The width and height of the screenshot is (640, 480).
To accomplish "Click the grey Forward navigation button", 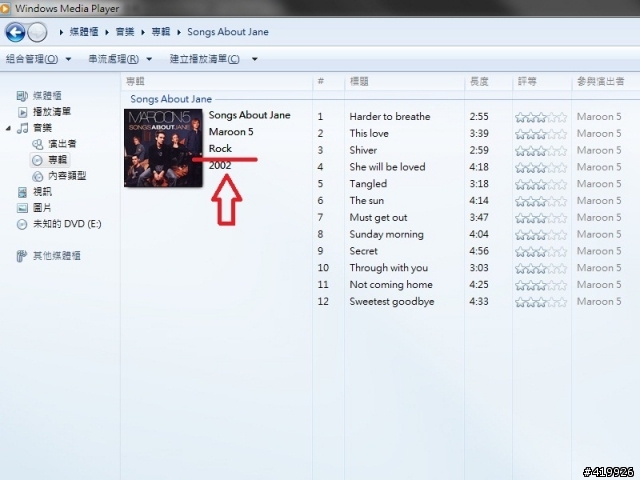I will (x=38, y=32).
